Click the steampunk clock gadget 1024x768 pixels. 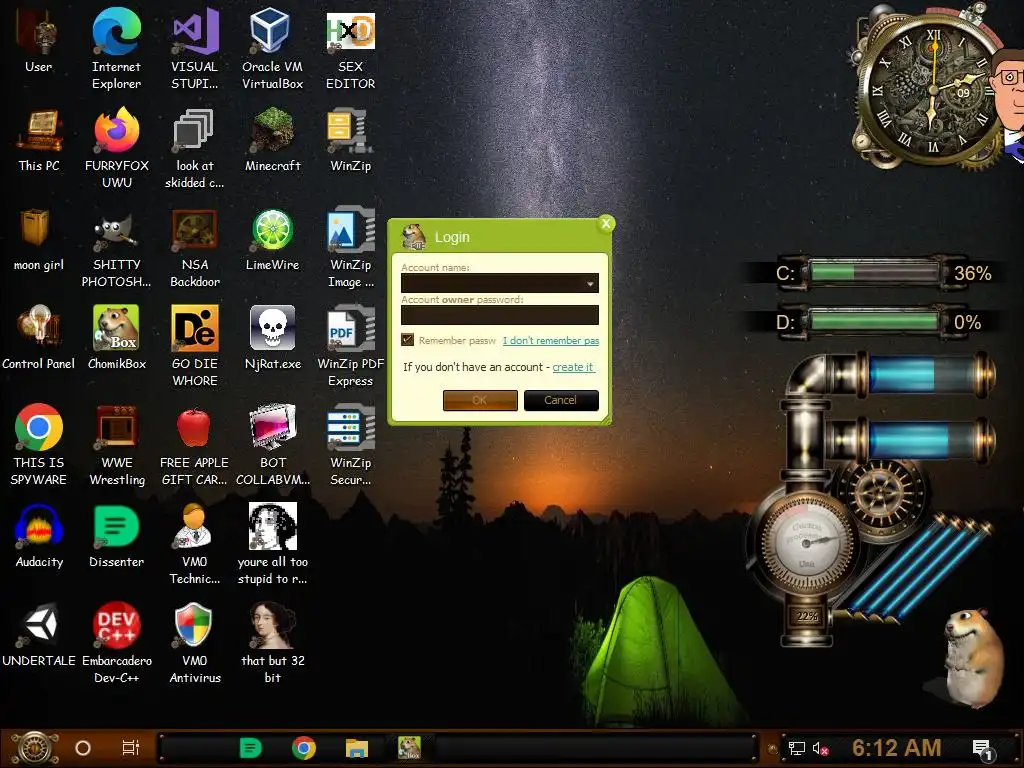tap(933, 90)
